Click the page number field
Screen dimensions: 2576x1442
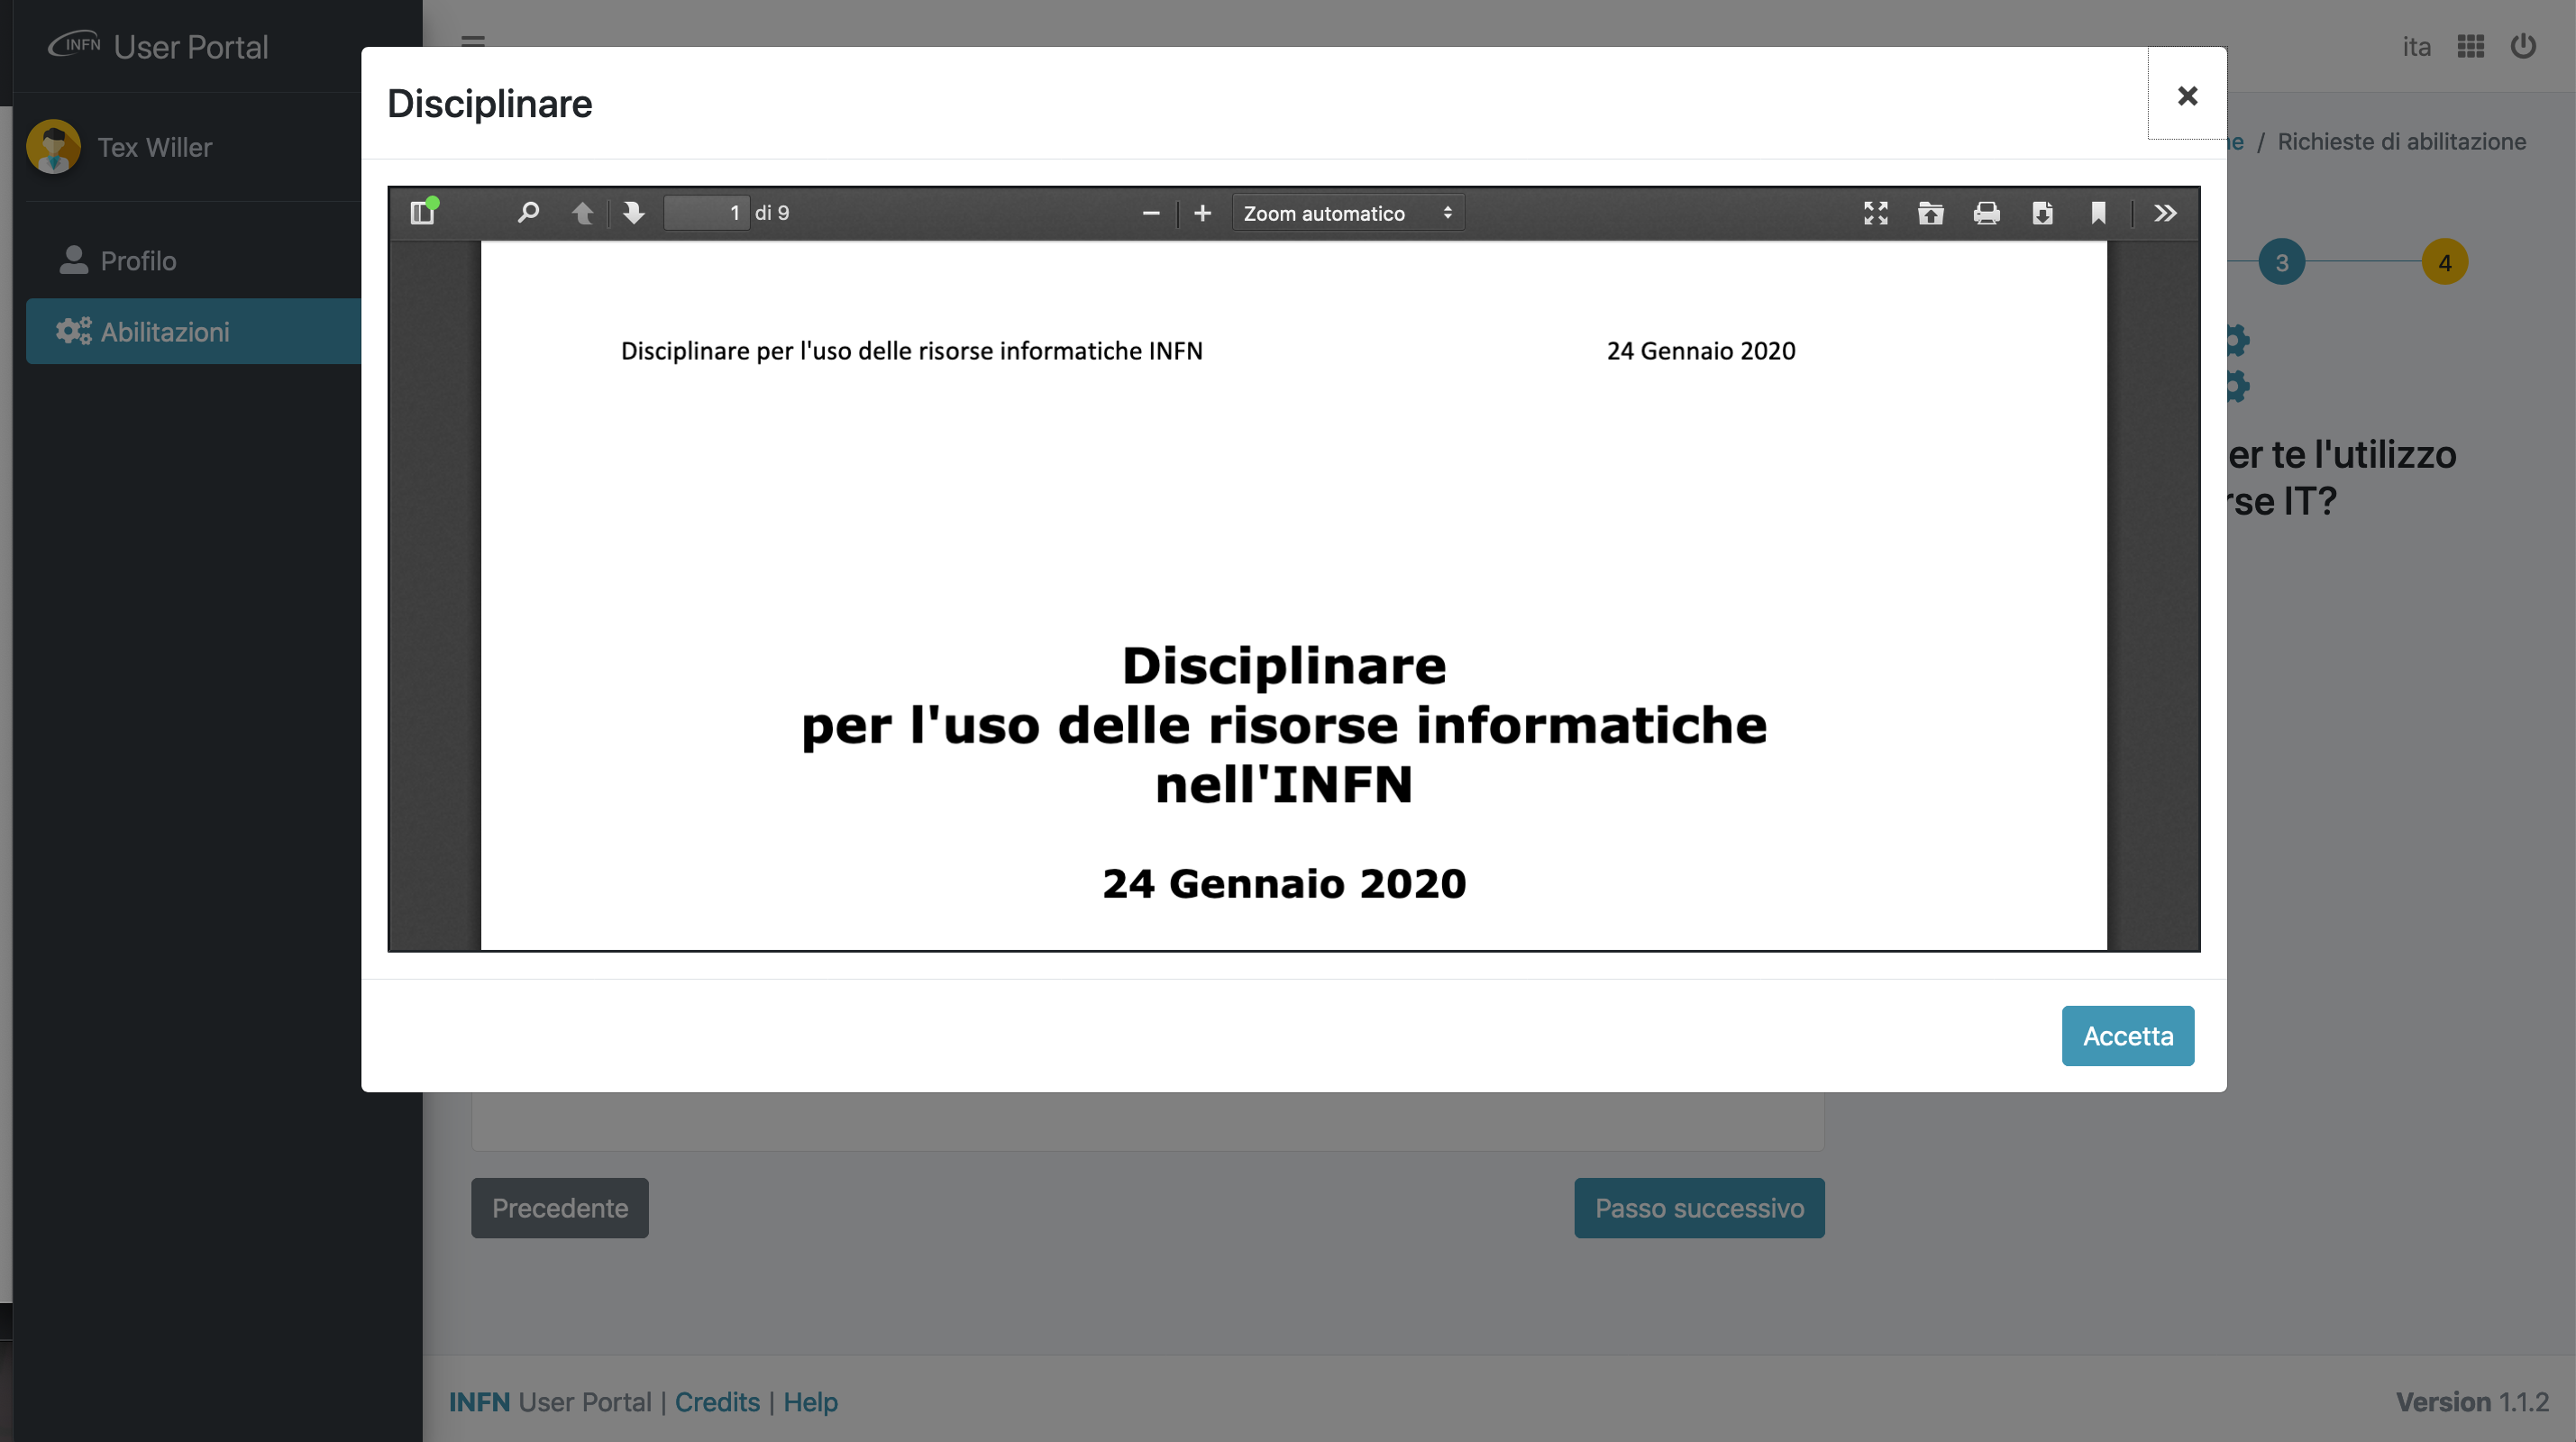[707, 213]
